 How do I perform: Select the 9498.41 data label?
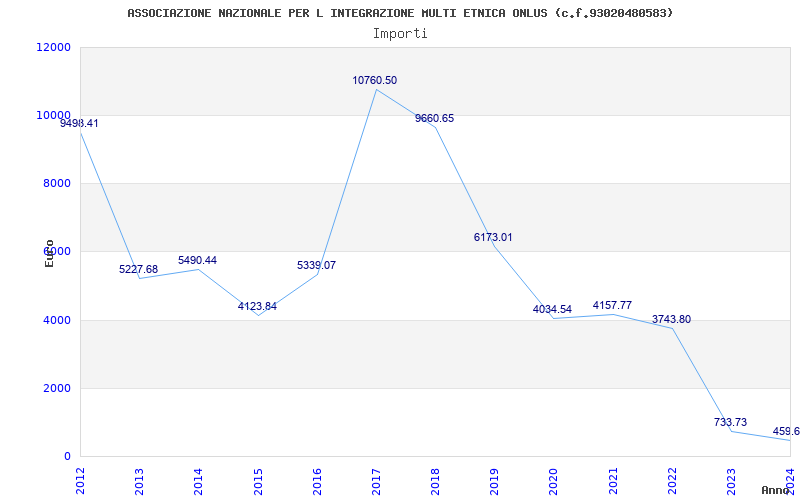[79, 123]
